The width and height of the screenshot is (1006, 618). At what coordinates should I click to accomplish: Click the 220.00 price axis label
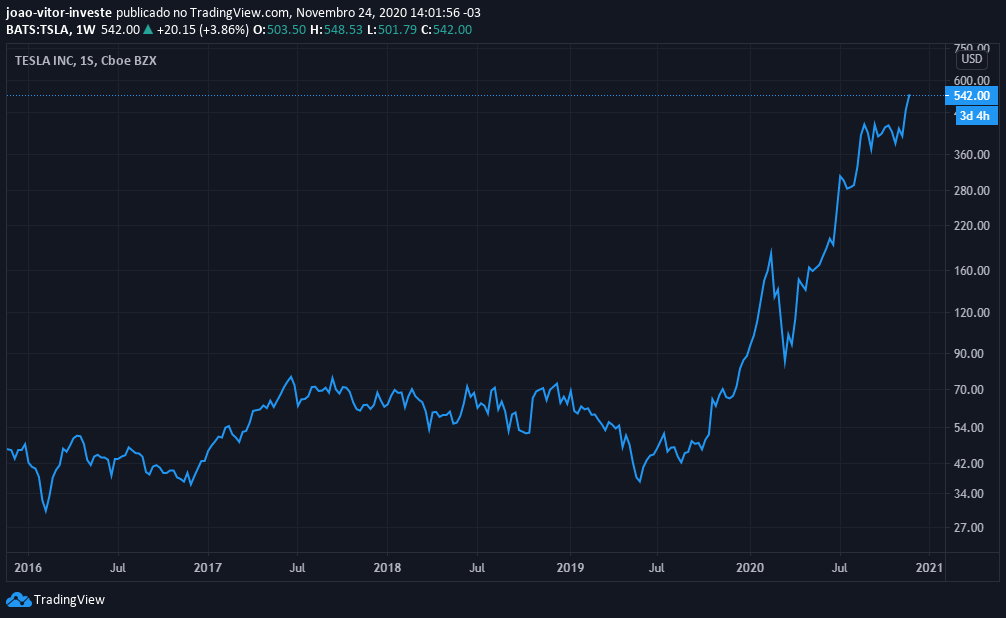(x=971, y=226)
